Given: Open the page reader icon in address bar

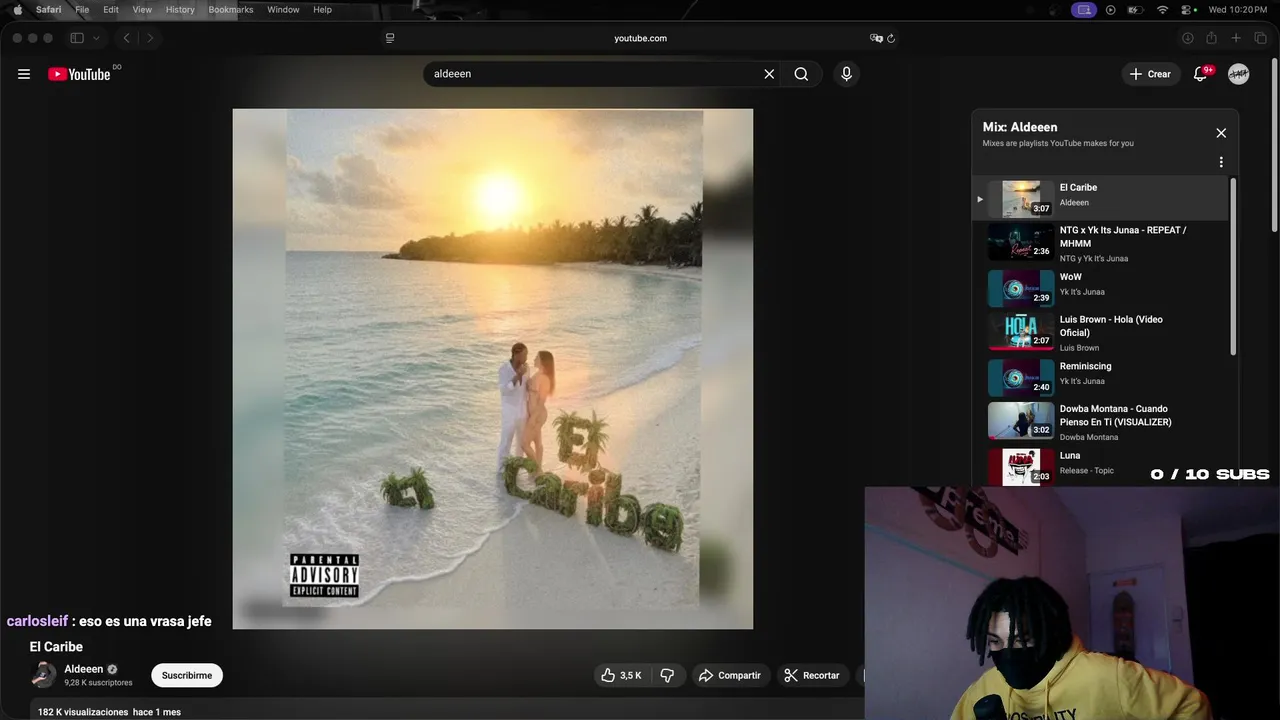Looking at the screenshot, I should pos(390,38).
